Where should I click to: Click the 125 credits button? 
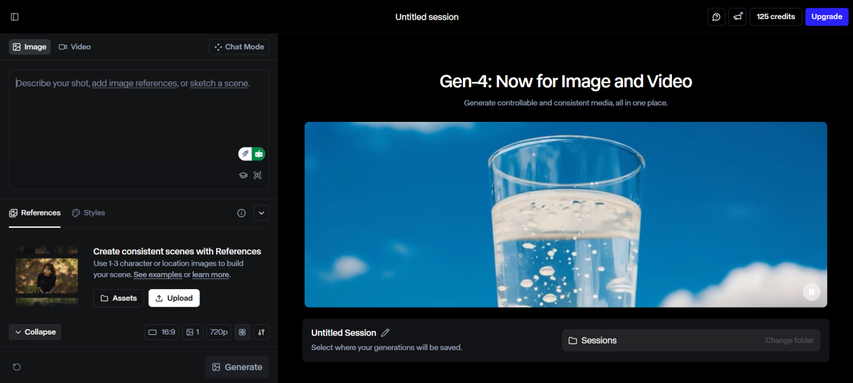[776, 17]
